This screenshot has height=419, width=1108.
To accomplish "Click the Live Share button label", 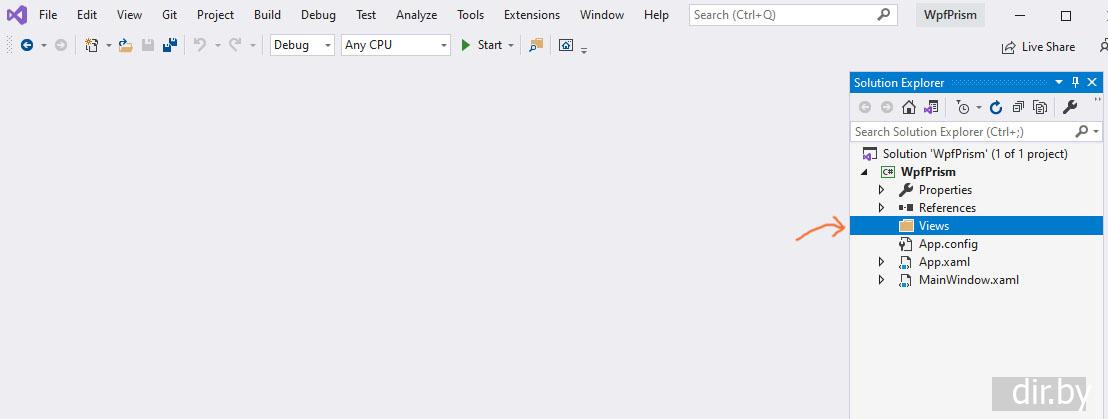I will pos(1049,47).
